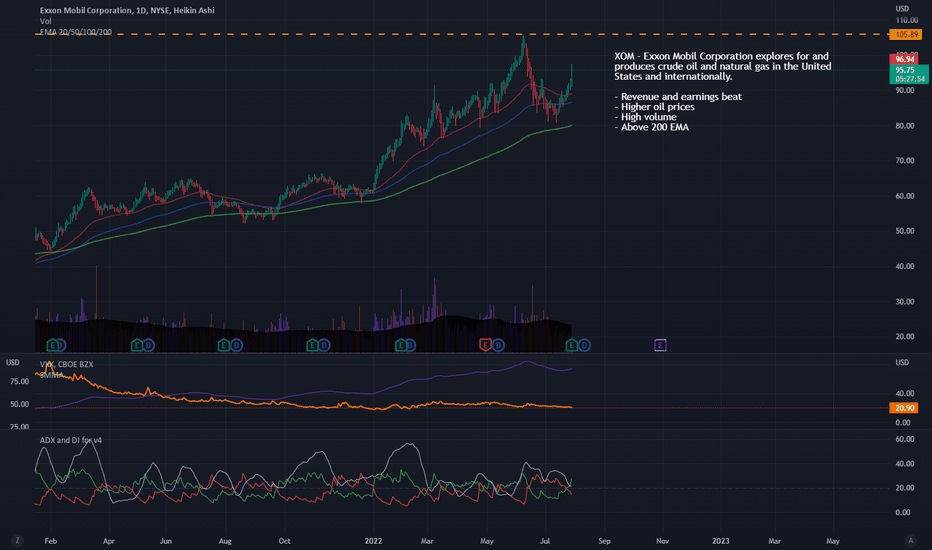Click the dividend marker just right of Aug

coord(236,345)
